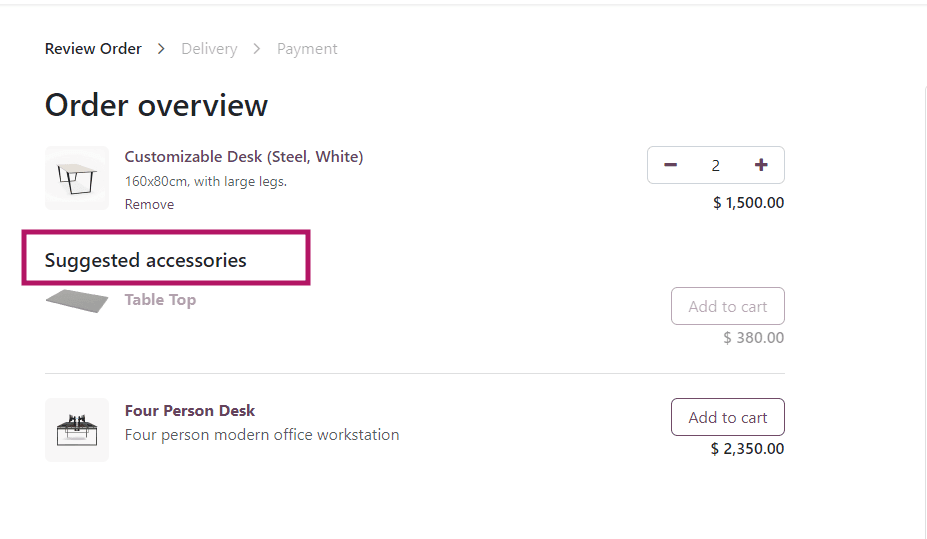
Task: Open the Table Top product link
Action: point(160,300)
